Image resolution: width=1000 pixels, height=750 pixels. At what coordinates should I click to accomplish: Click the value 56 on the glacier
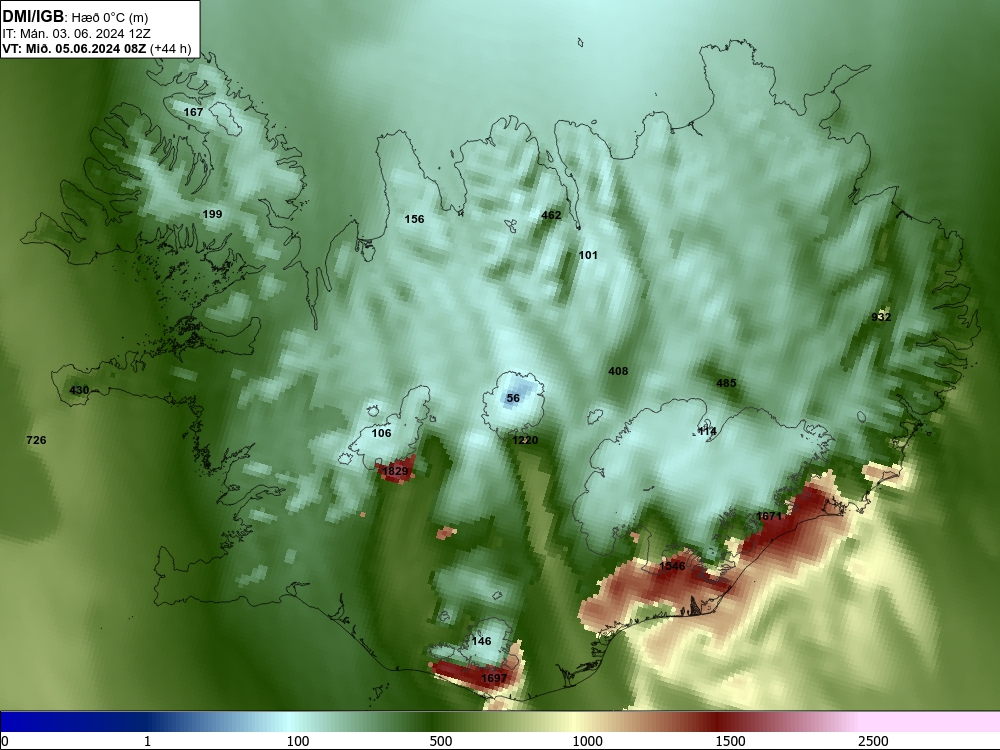(513, 399)
